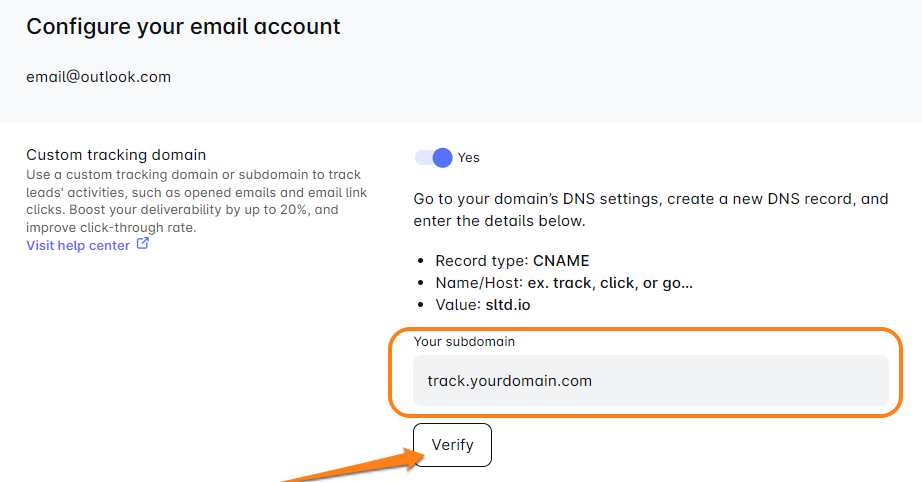The image size is (922, 482).
Task: Select the email@outlook.com address text
Action: 98,76
